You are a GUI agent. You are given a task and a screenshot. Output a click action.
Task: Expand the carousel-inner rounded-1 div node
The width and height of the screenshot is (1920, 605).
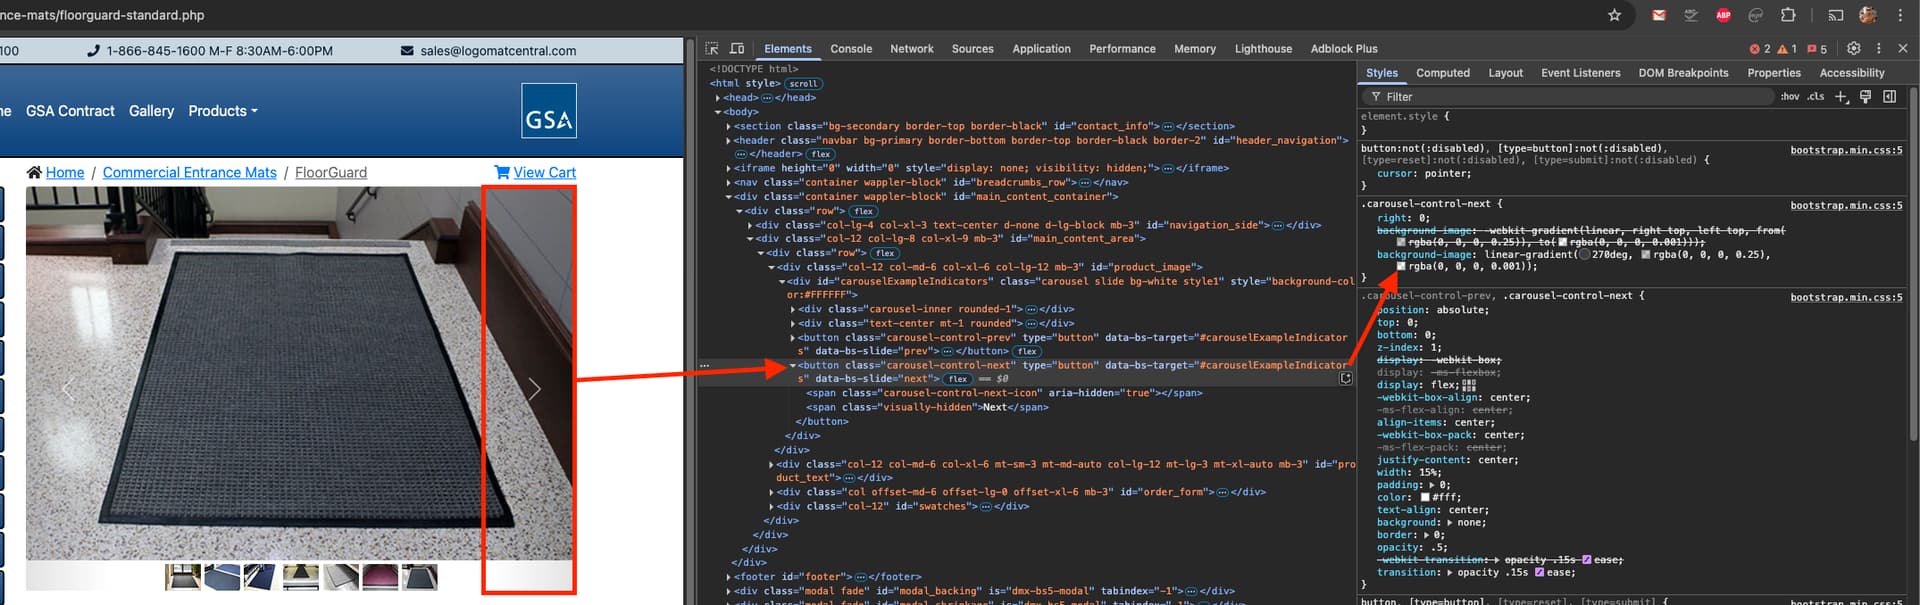pos(793,309)
